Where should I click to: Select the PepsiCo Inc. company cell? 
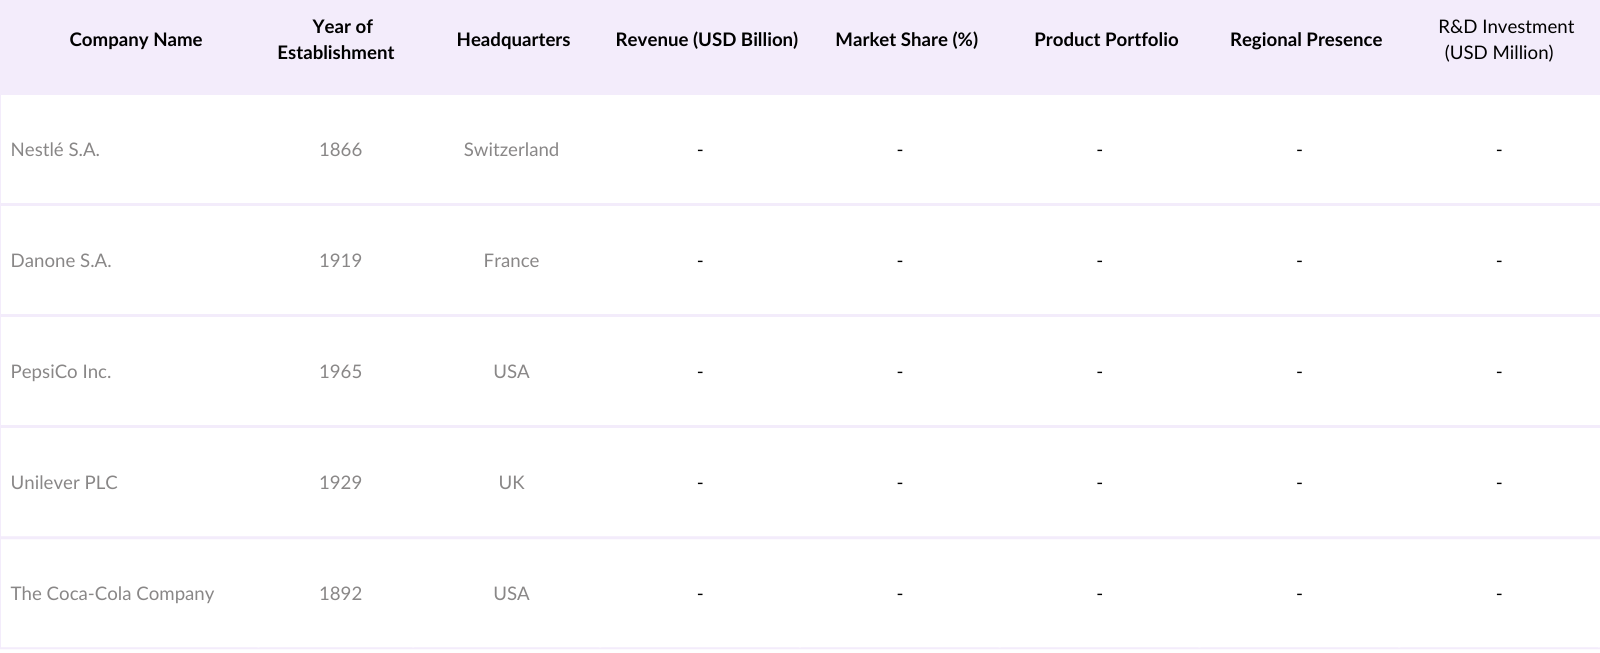(x=61, y=372)
